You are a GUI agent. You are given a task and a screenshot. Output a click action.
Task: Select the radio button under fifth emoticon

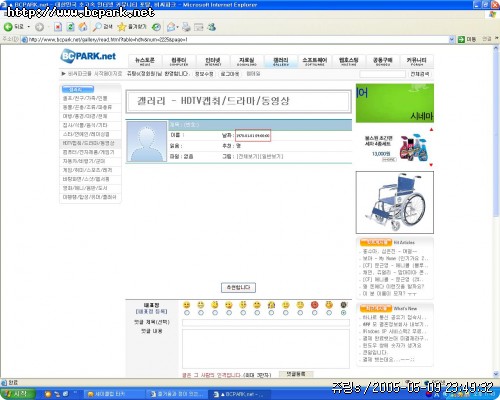(243, 313)
